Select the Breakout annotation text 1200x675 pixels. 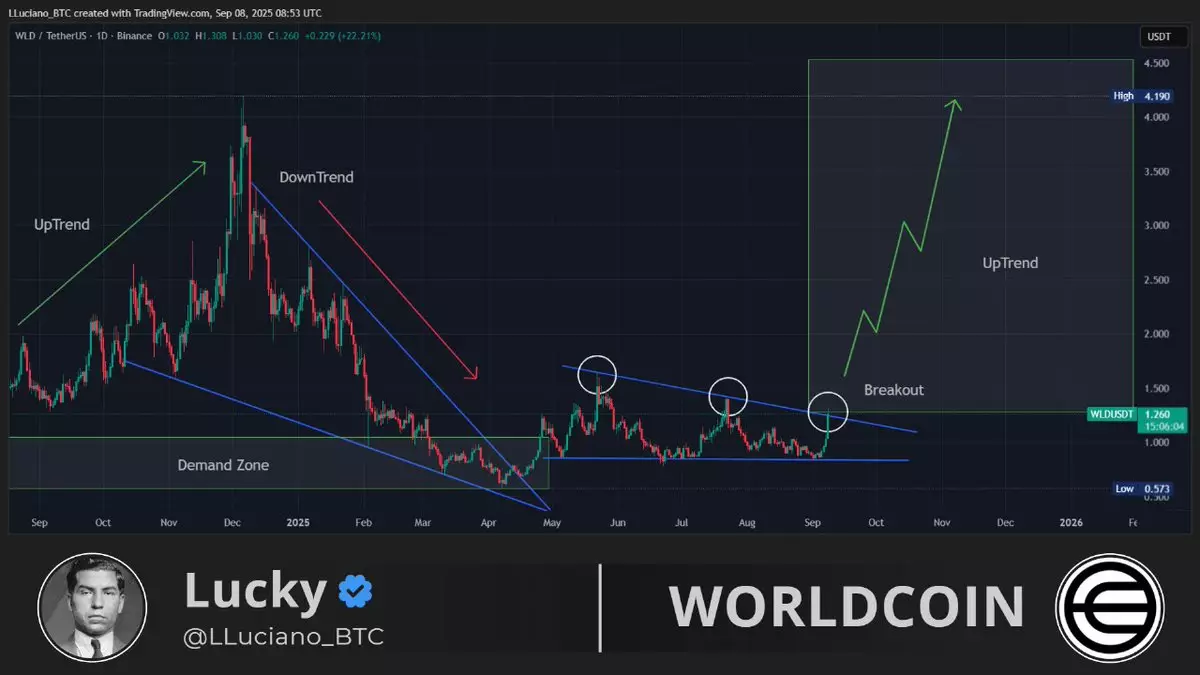[894, 390]
